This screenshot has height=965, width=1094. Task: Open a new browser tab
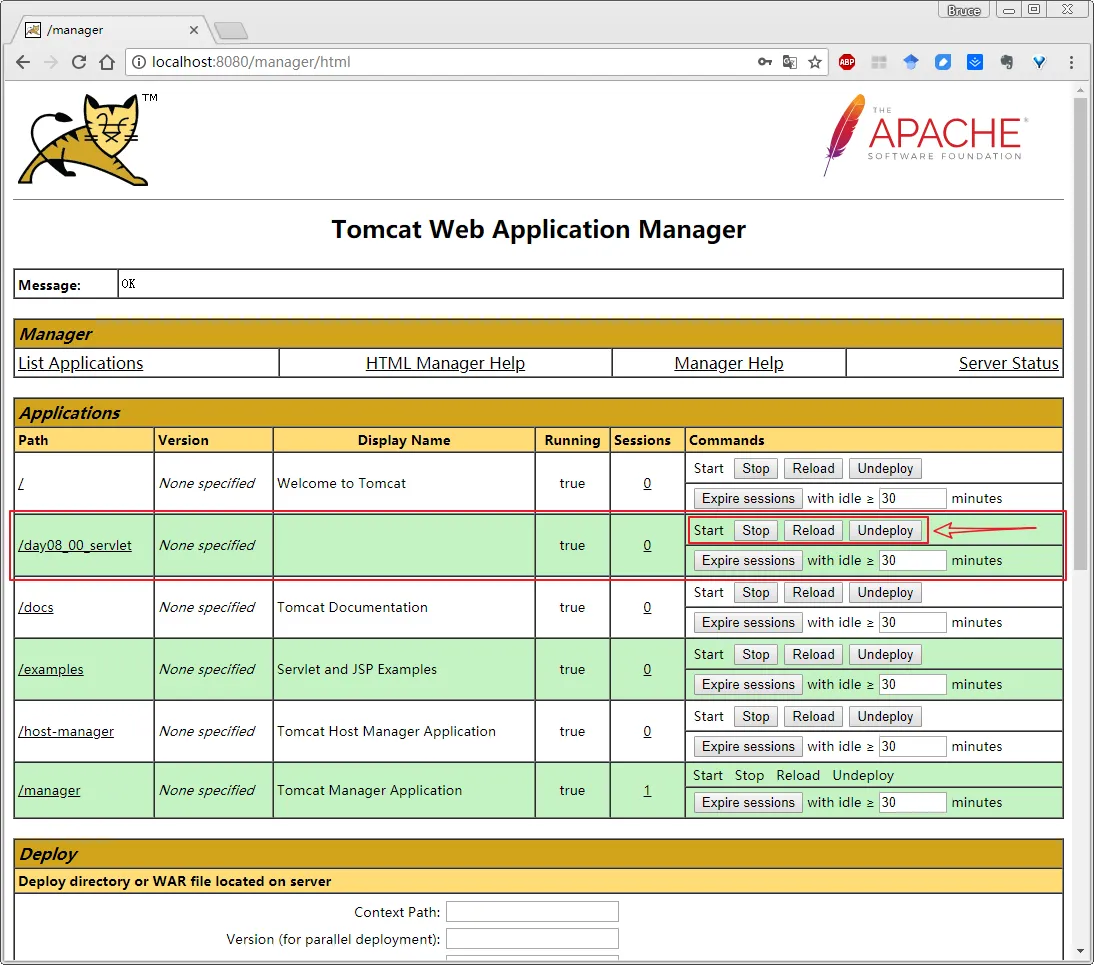[231, 31]
